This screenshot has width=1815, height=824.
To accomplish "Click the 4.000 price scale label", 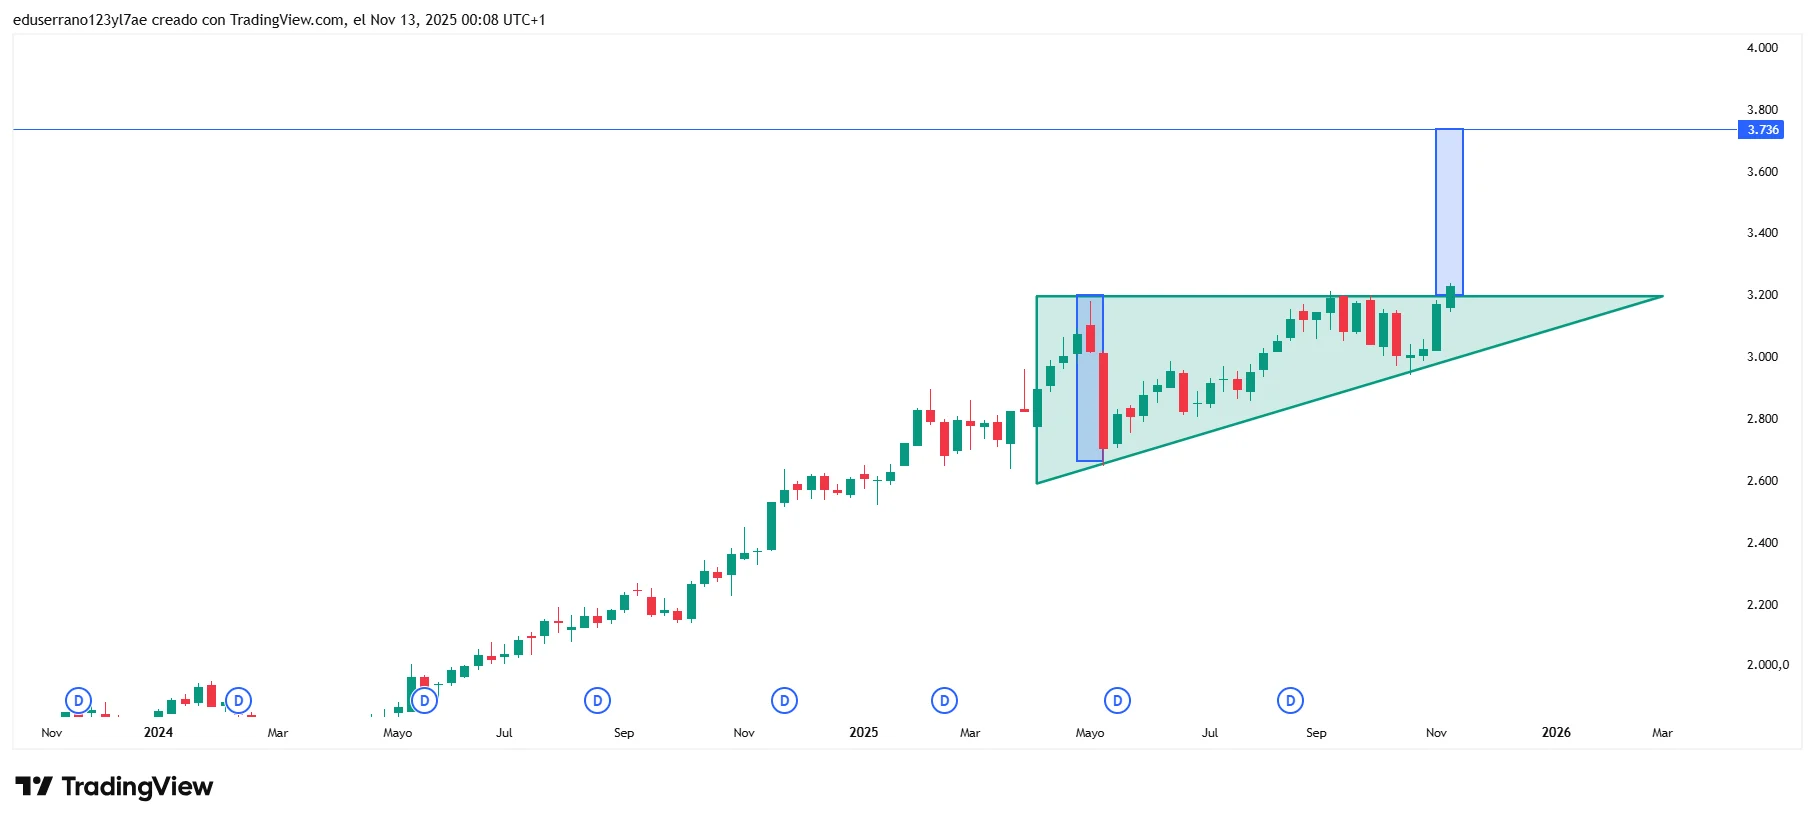I will pos(1762,48).
